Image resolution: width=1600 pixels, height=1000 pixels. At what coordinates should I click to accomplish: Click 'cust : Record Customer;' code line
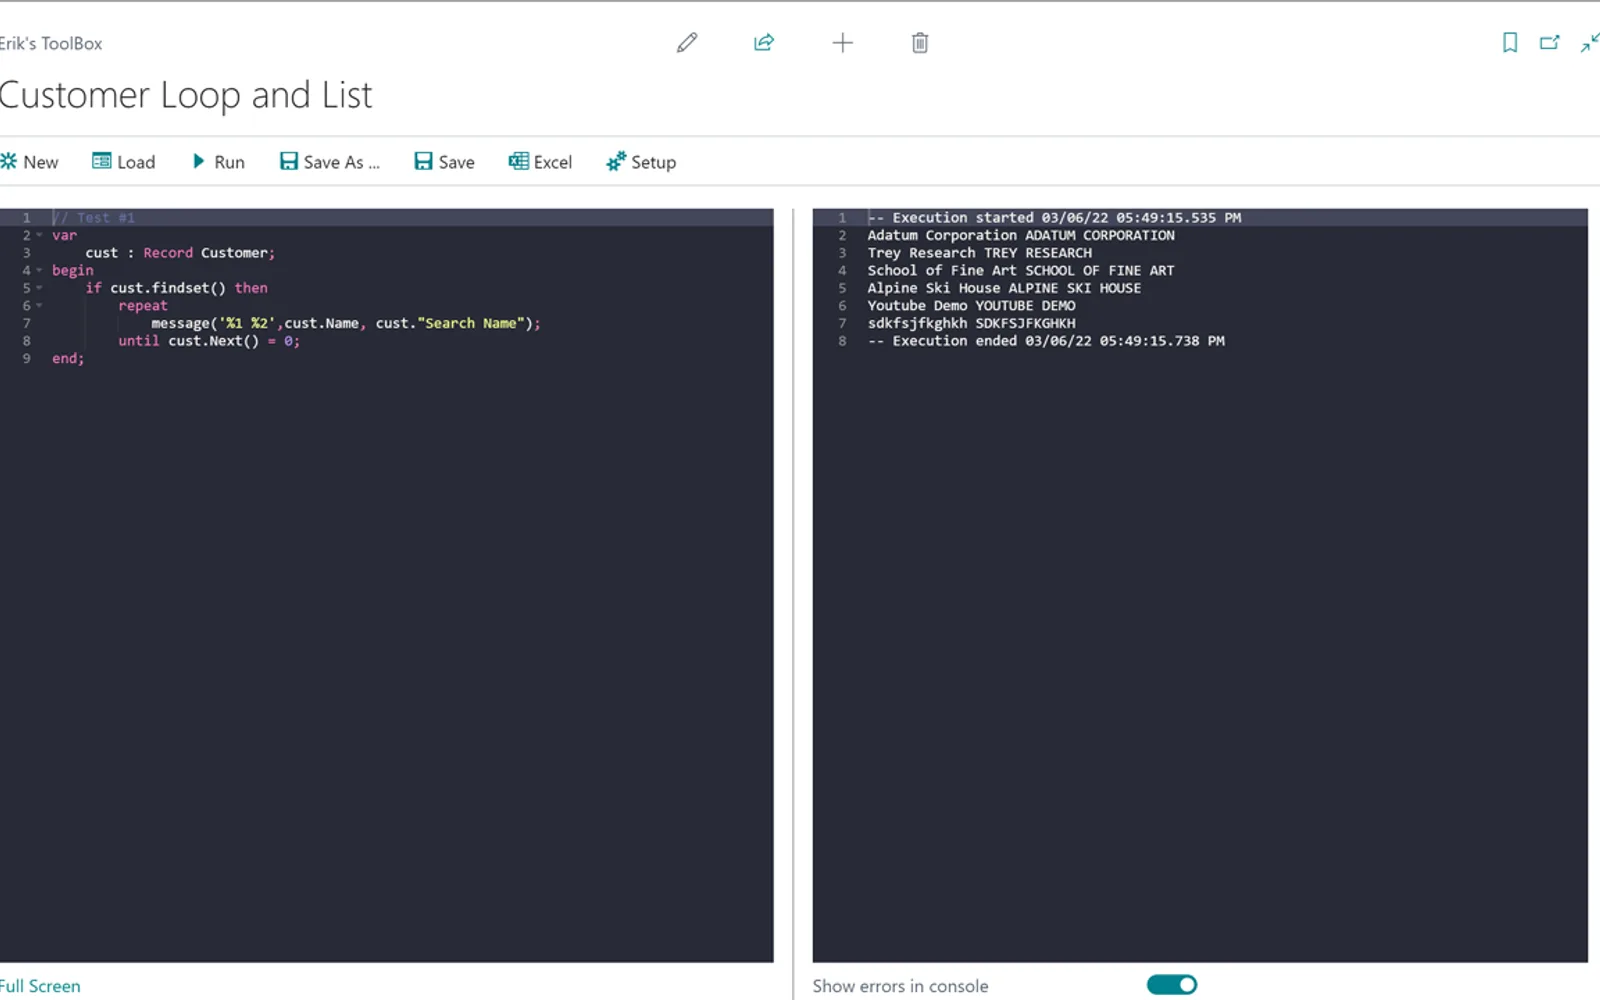180,253
